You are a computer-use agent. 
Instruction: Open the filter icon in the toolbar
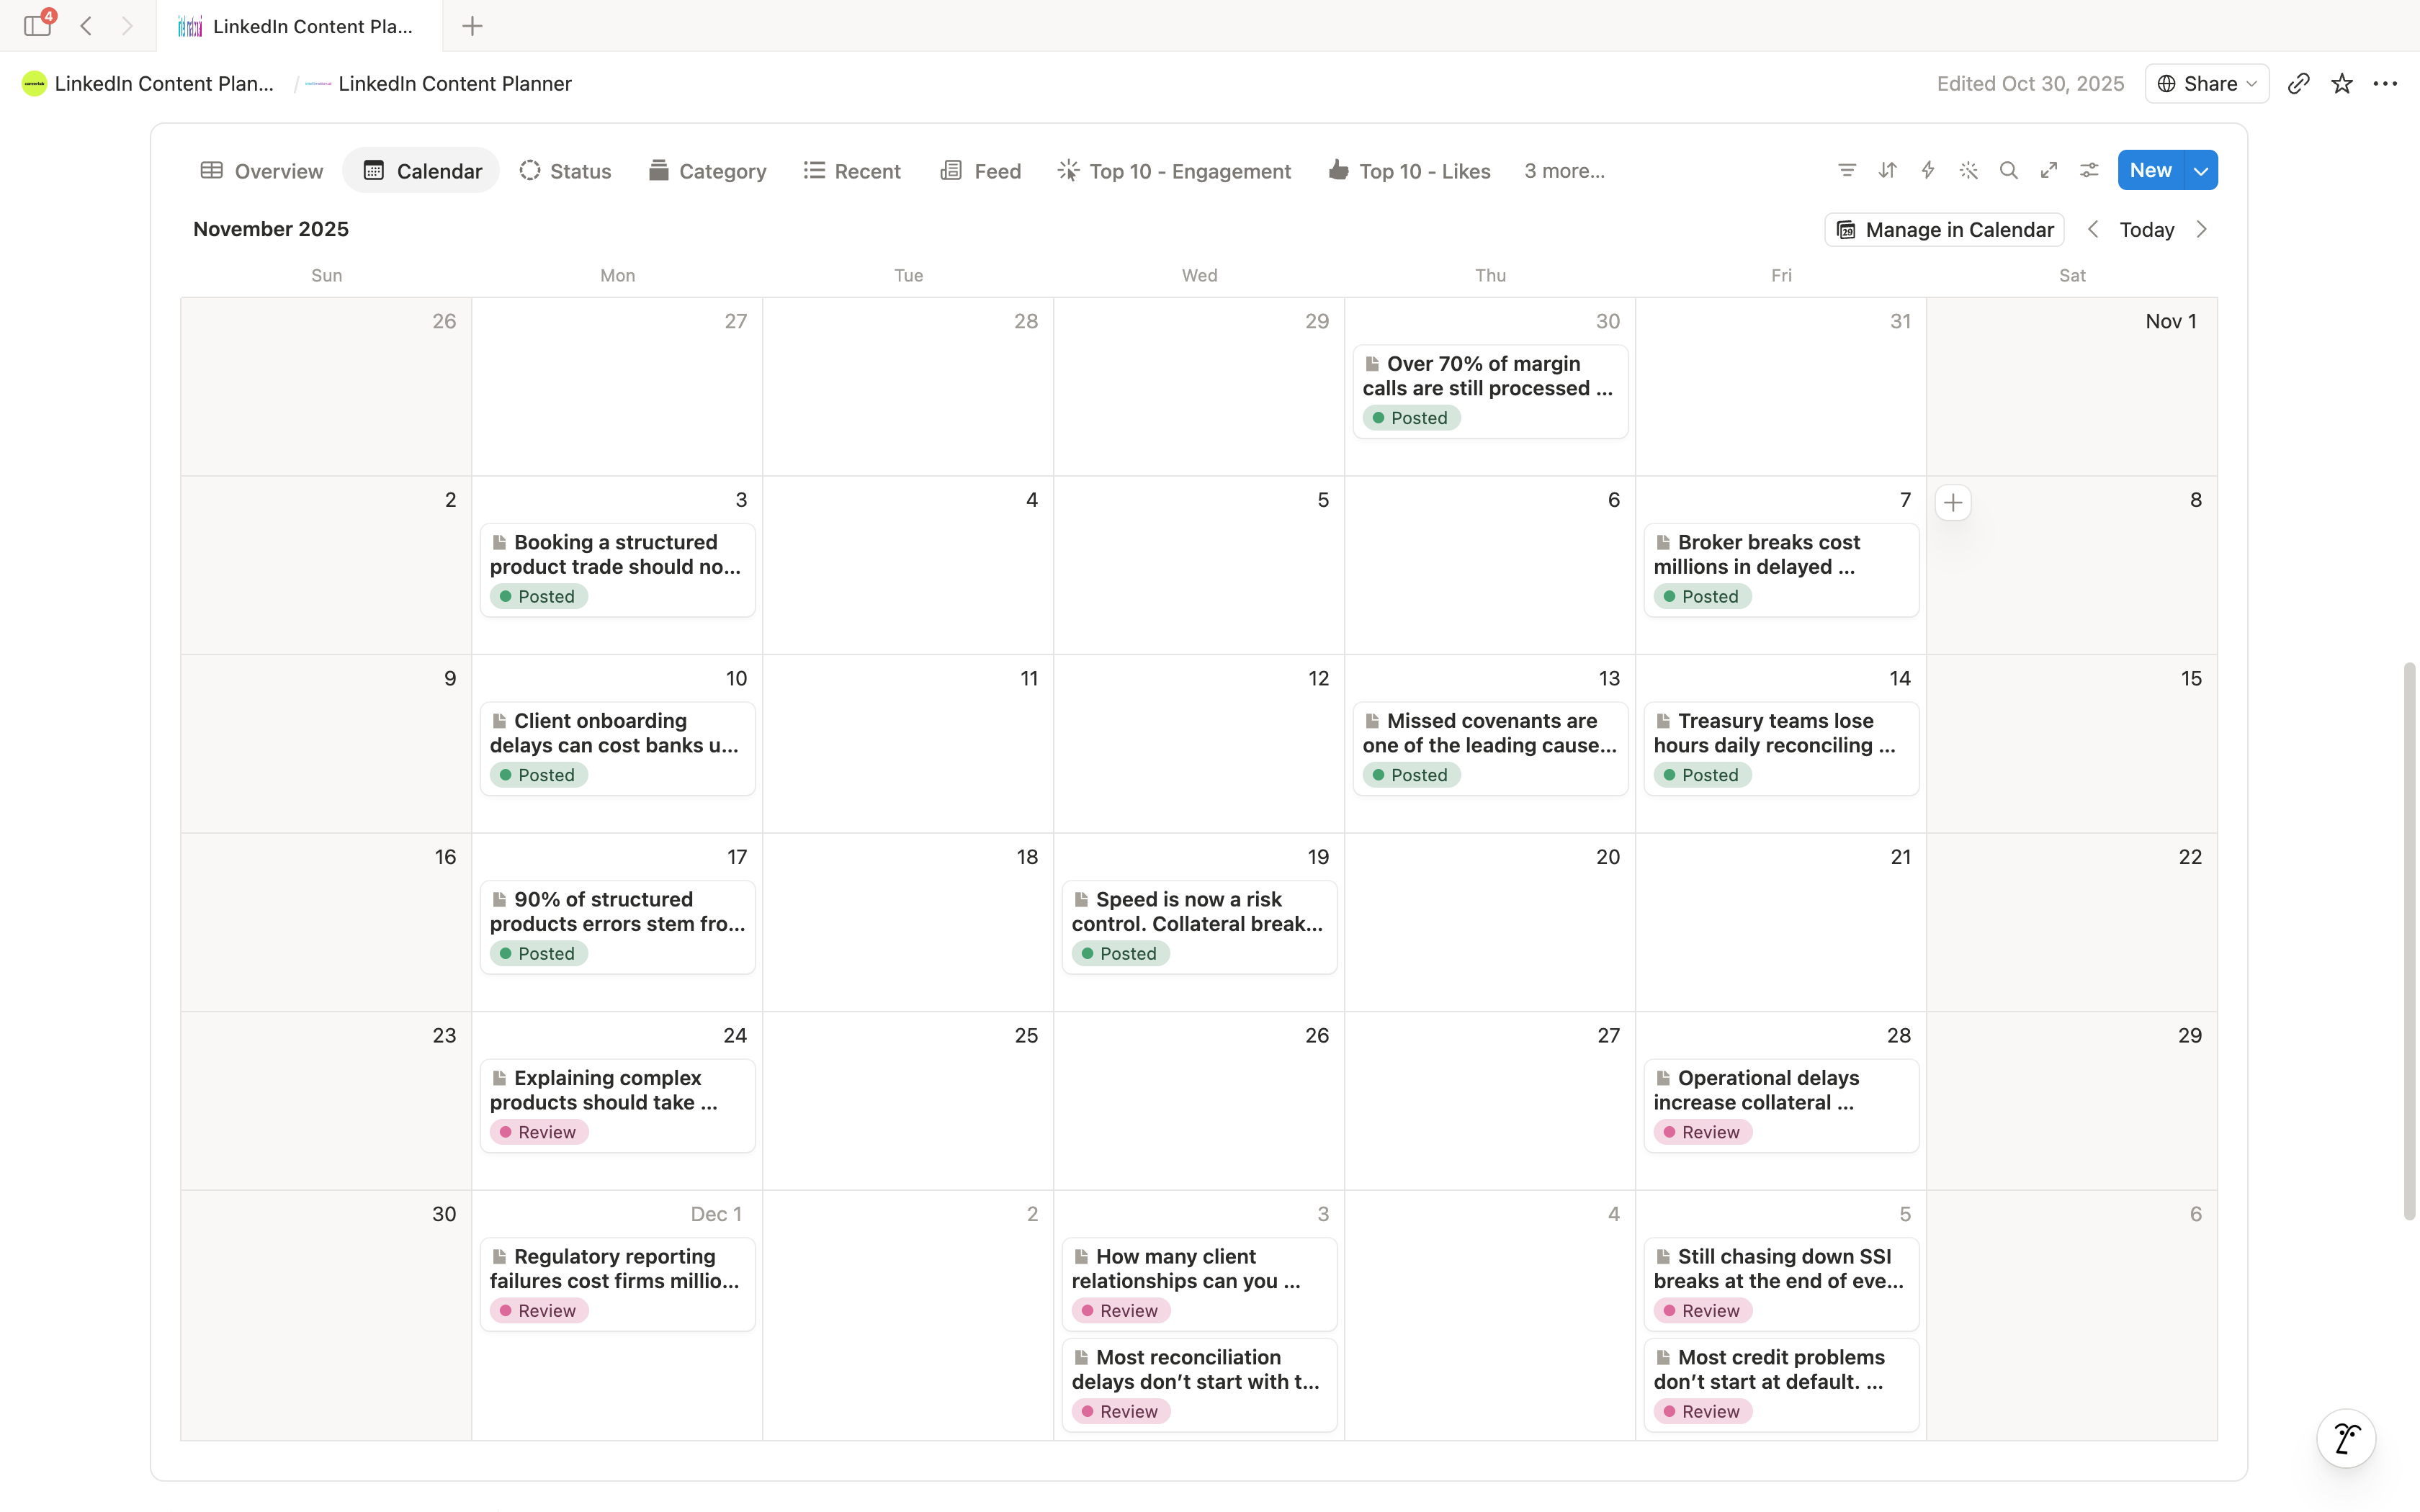[x=1847, y=171]
